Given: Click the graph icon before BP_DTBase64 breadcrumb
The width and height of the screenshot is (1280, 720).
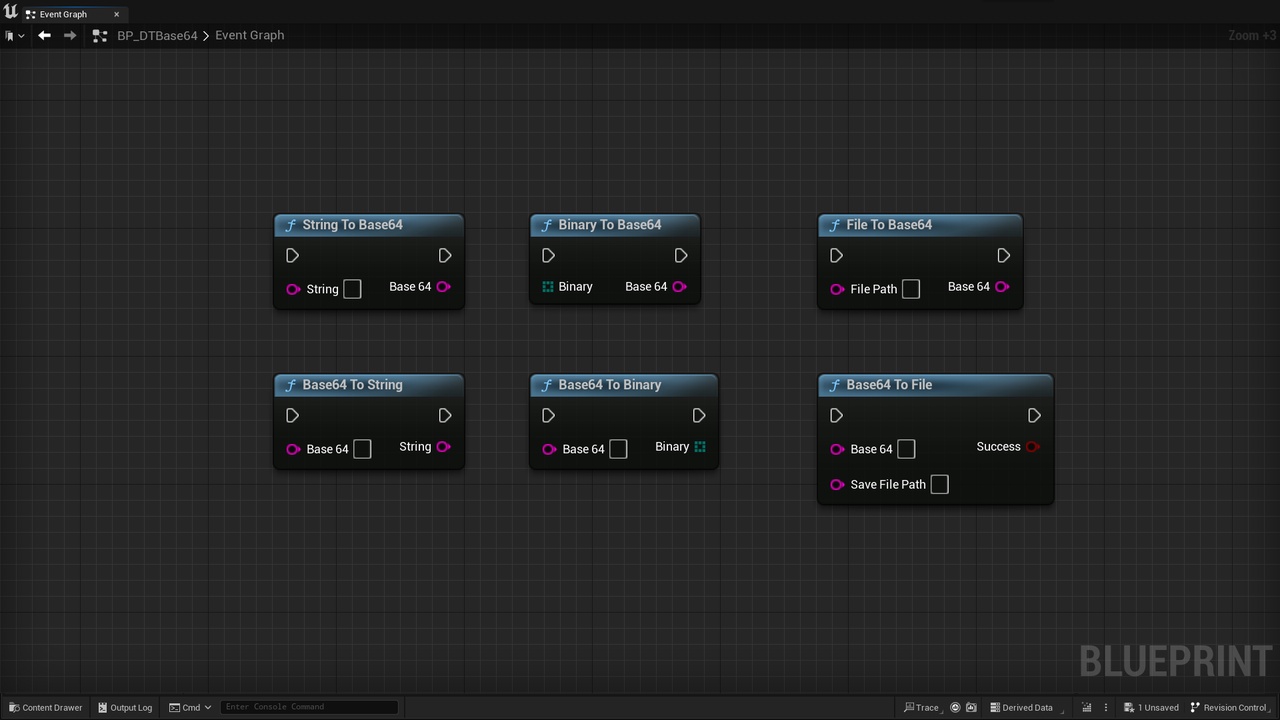Looking at the screenshot, I should [99, 35].
